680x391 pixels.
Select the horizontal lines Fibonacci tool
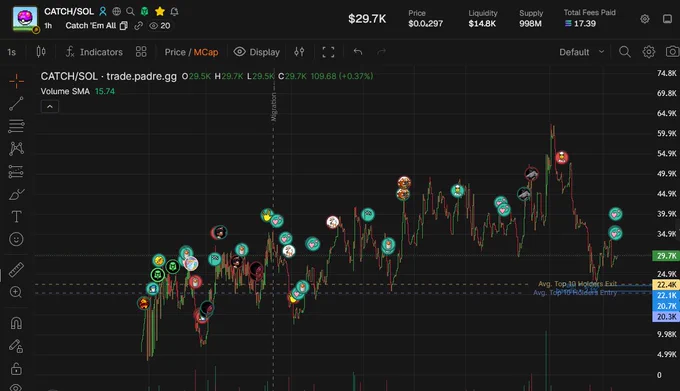16,126
